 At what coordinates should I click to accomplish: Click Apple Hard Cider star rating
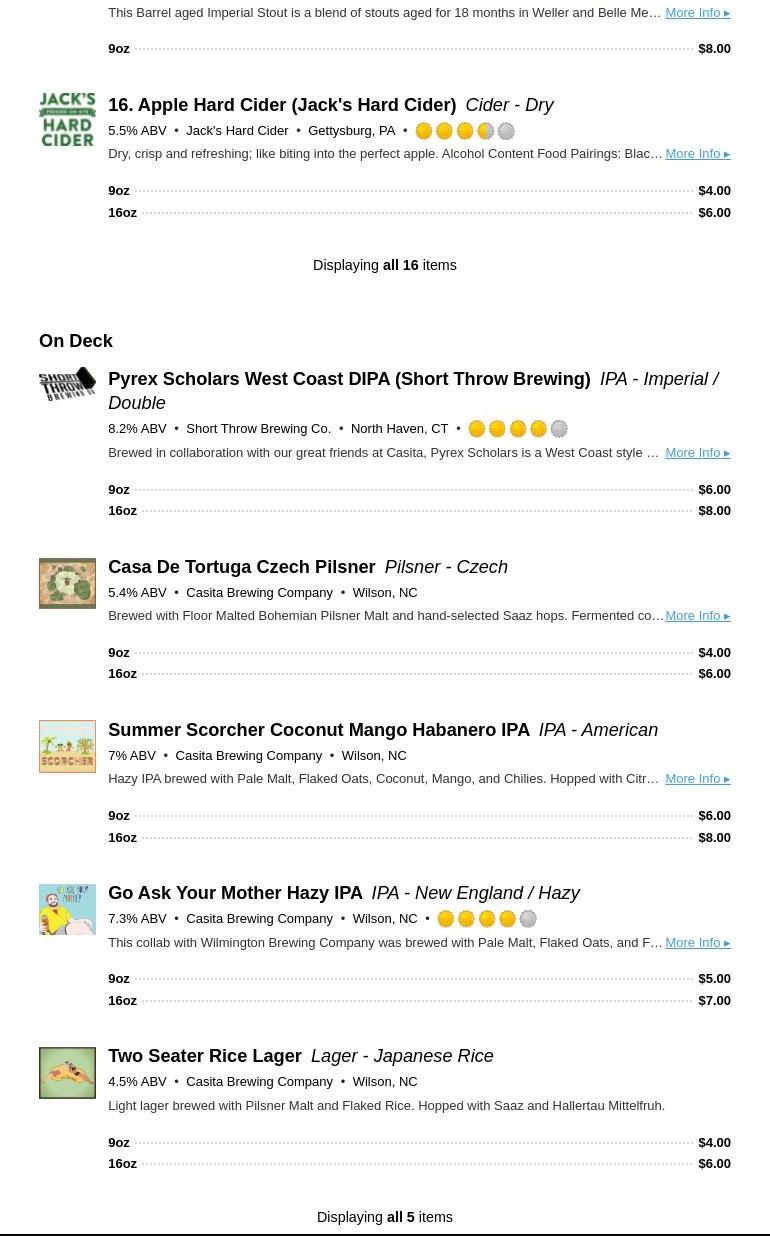point(465,131)
